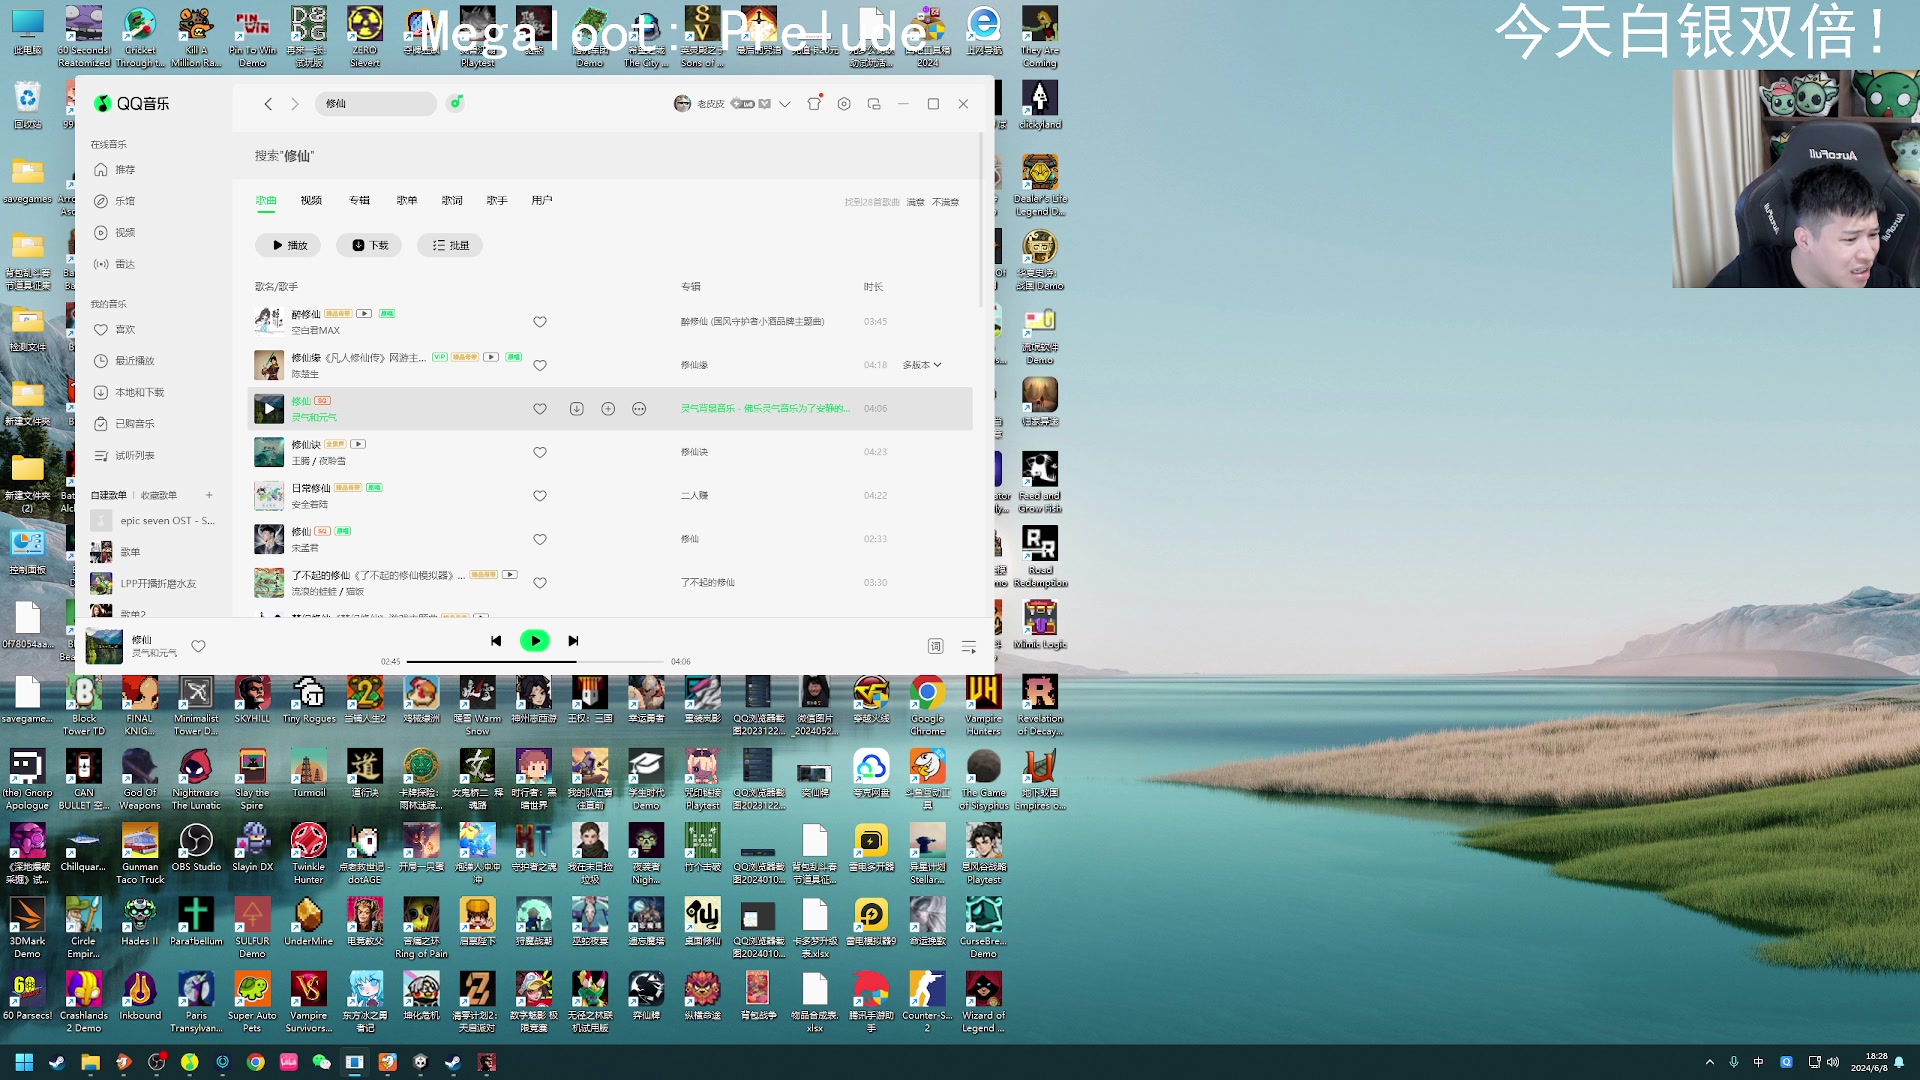Viewport: 1920px width, 1080px height.
Task: Expand 多版本 versions for 修仙缘
Action: tap(922, 365)
